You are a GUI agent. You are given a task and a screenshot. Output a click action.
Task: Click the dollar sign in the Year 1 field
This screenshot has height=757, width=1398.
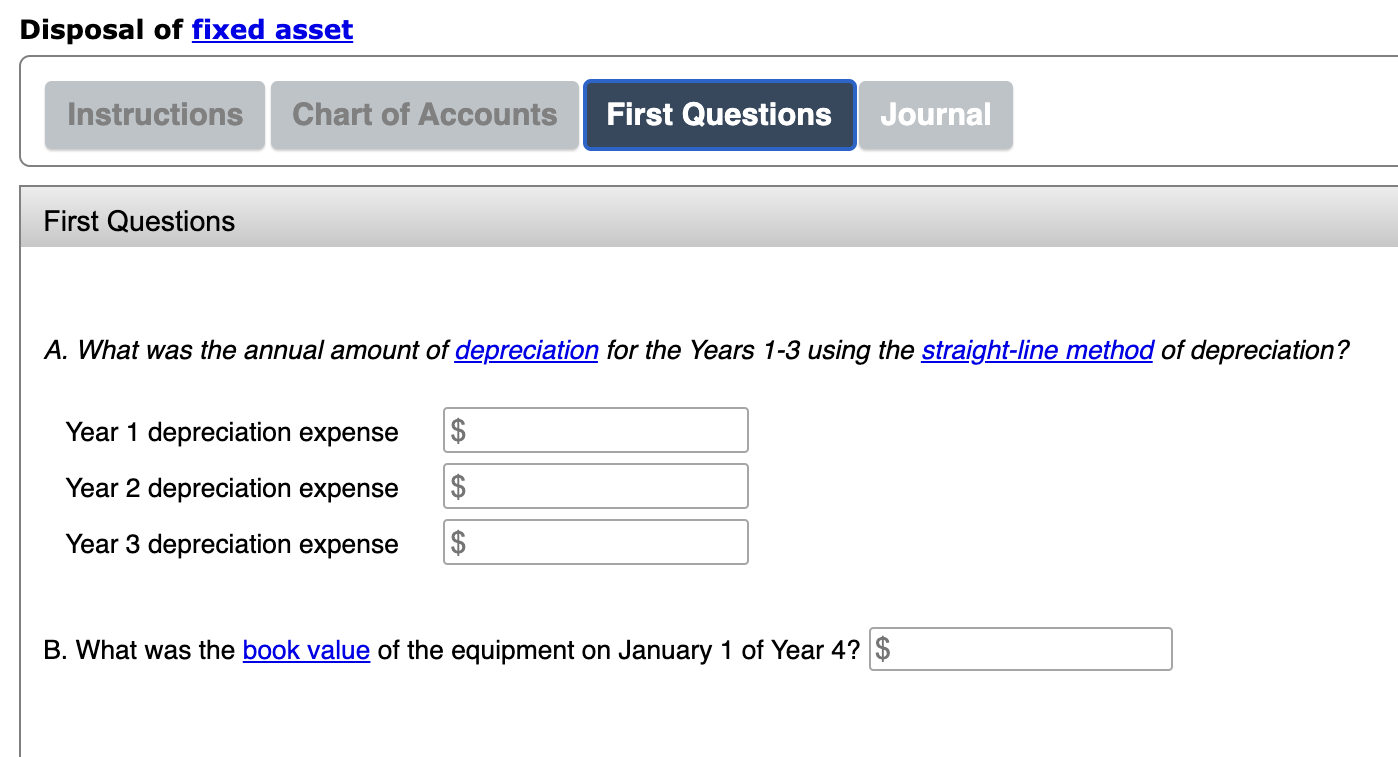tap(459, 429)
